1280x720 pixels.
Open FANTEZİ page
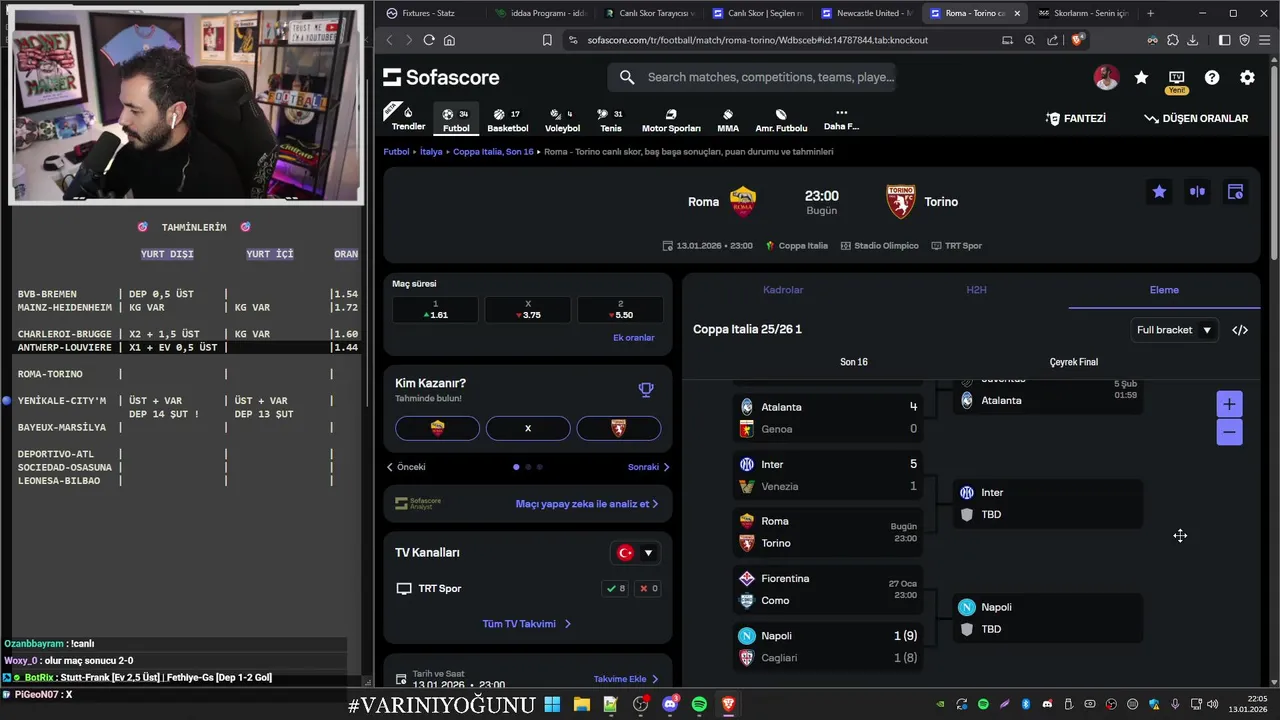tap(1076, 118)
